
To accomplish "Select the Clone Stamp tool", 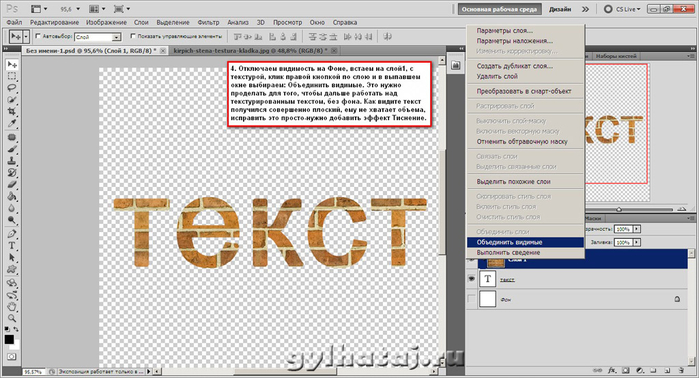I will 12,161.
